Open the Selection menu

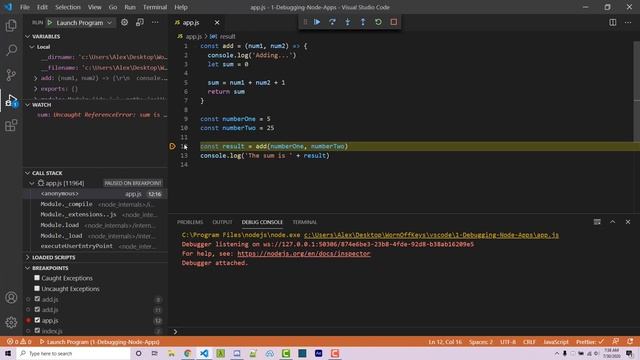[x=68, y=7]
